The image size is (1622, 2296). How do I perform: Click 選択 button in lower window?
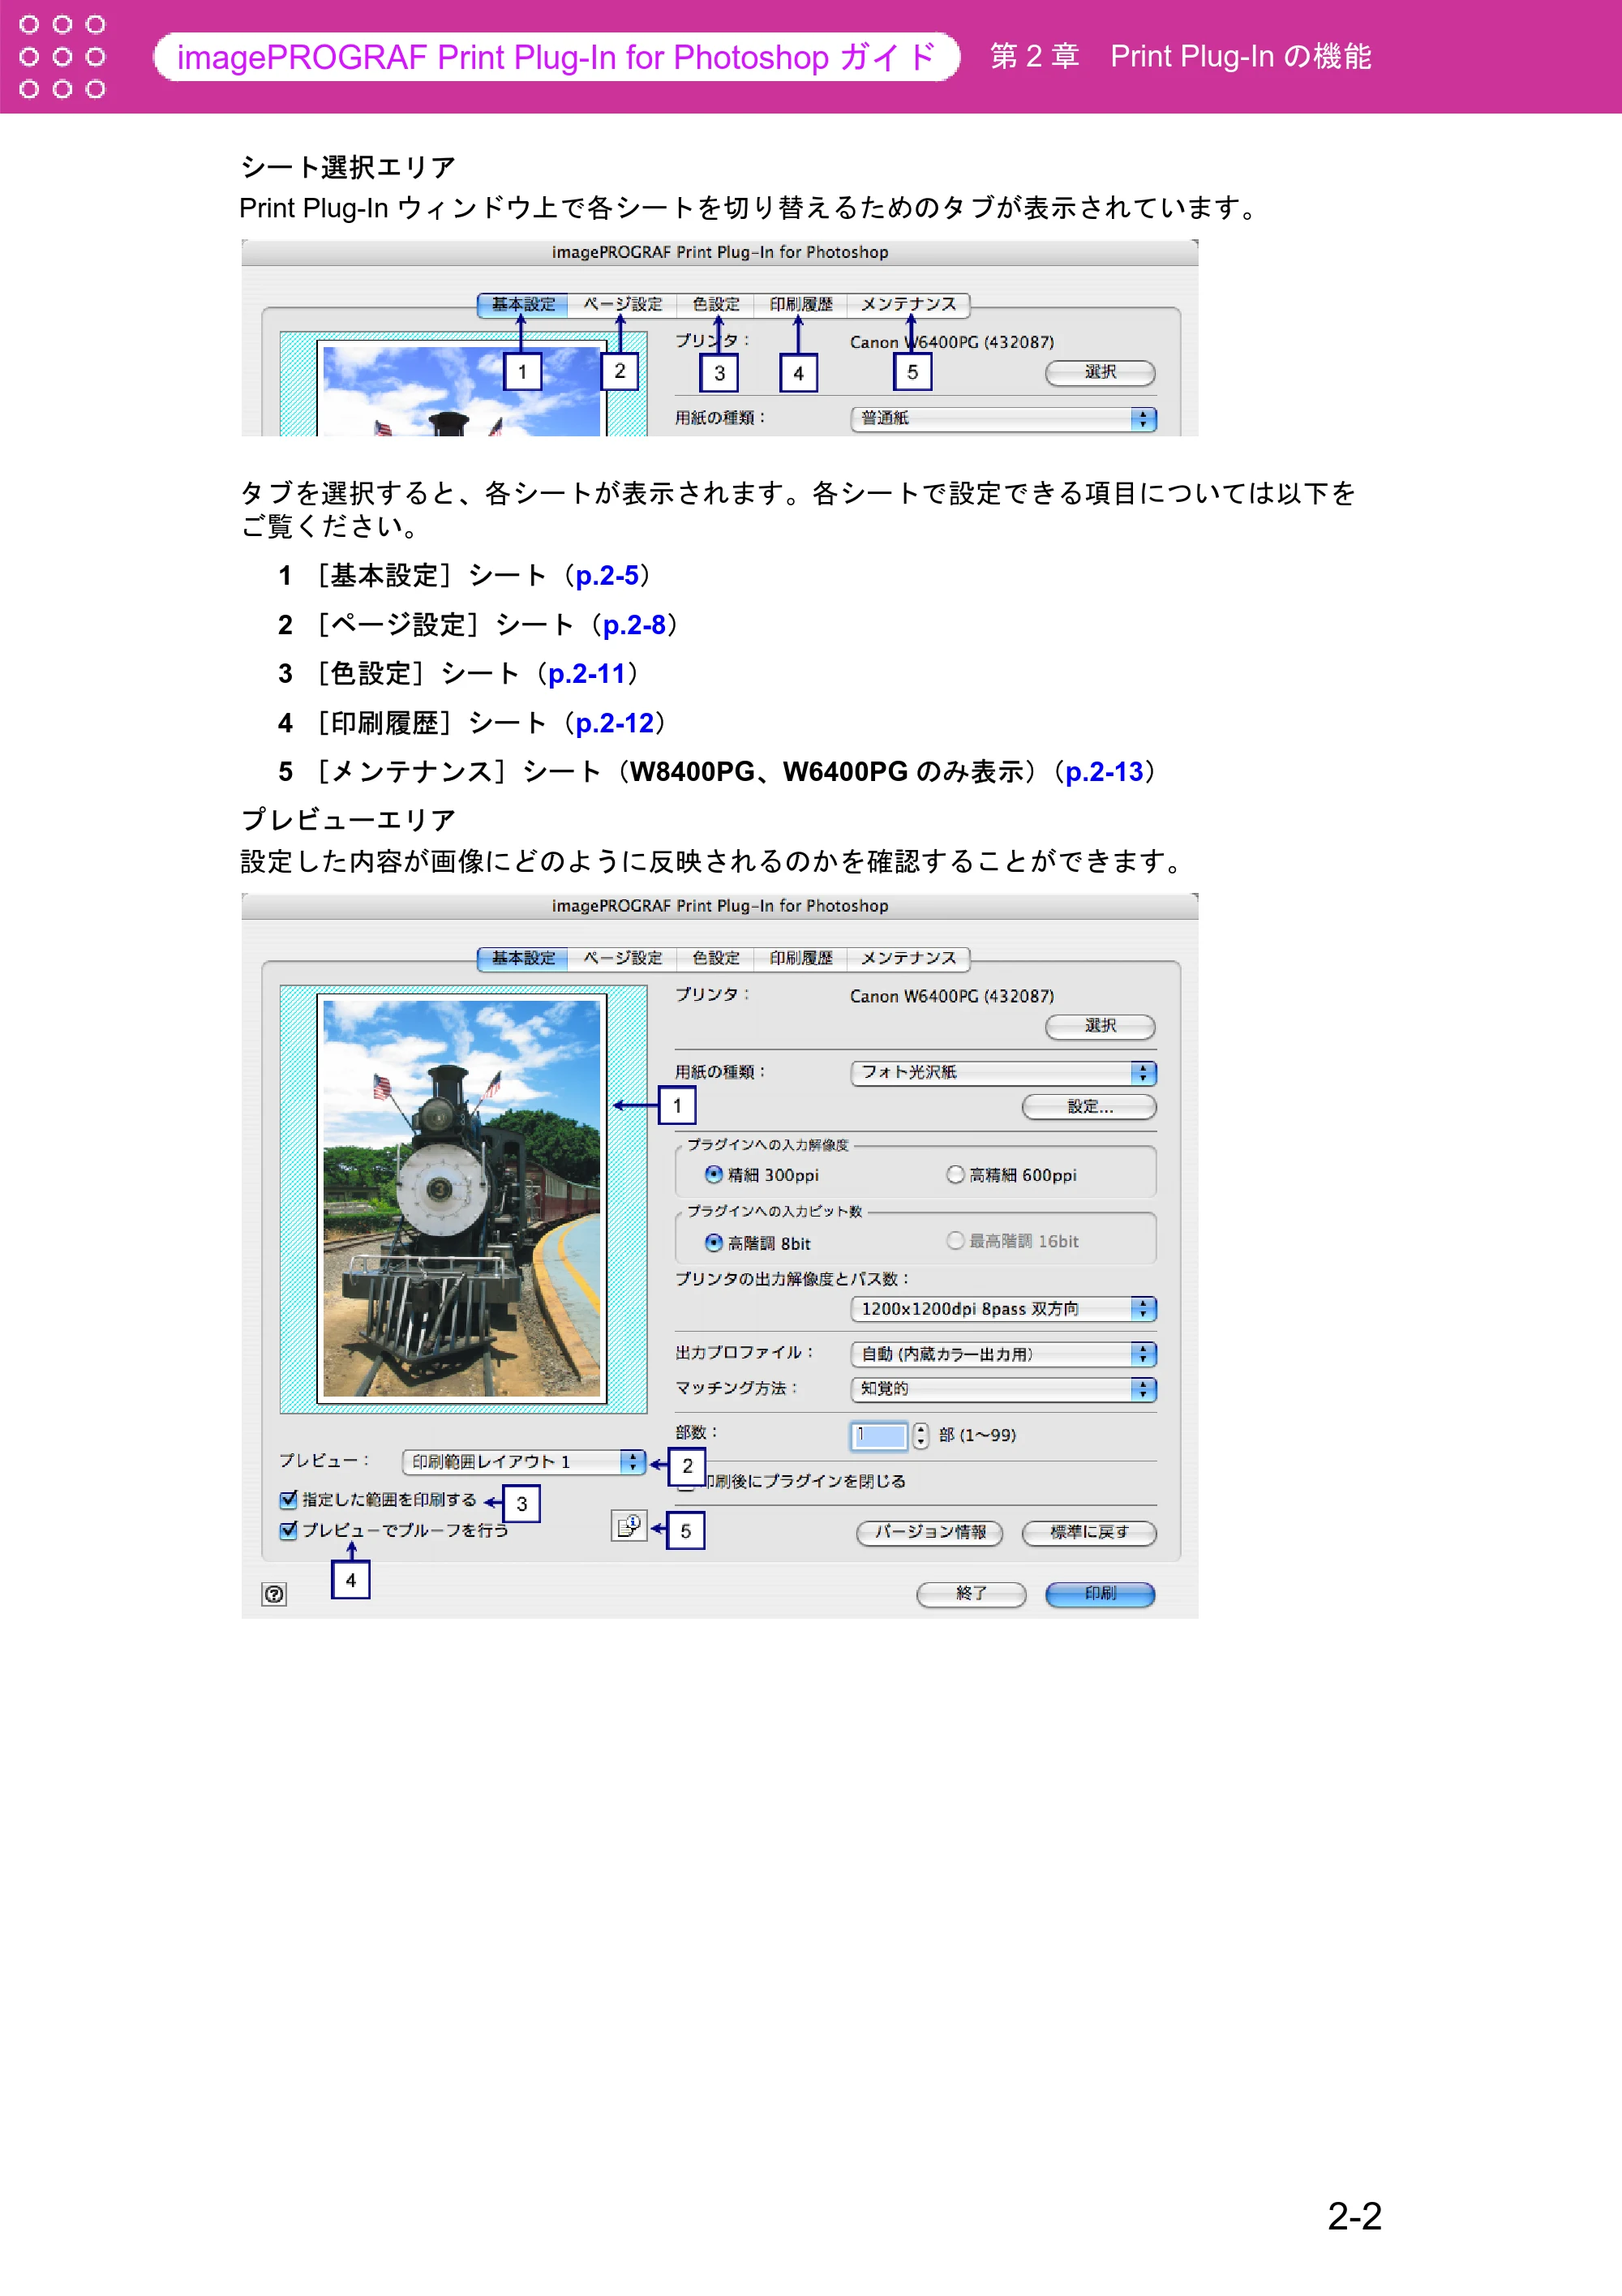[x=1100, y=1026]
